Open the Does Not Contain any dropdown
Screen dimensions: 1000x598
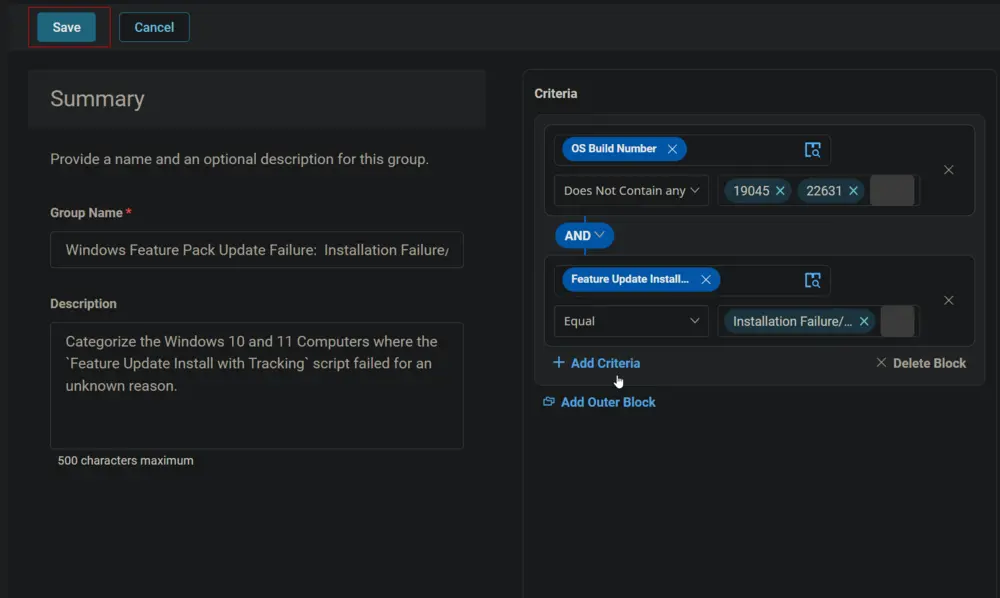coord(631,191)
